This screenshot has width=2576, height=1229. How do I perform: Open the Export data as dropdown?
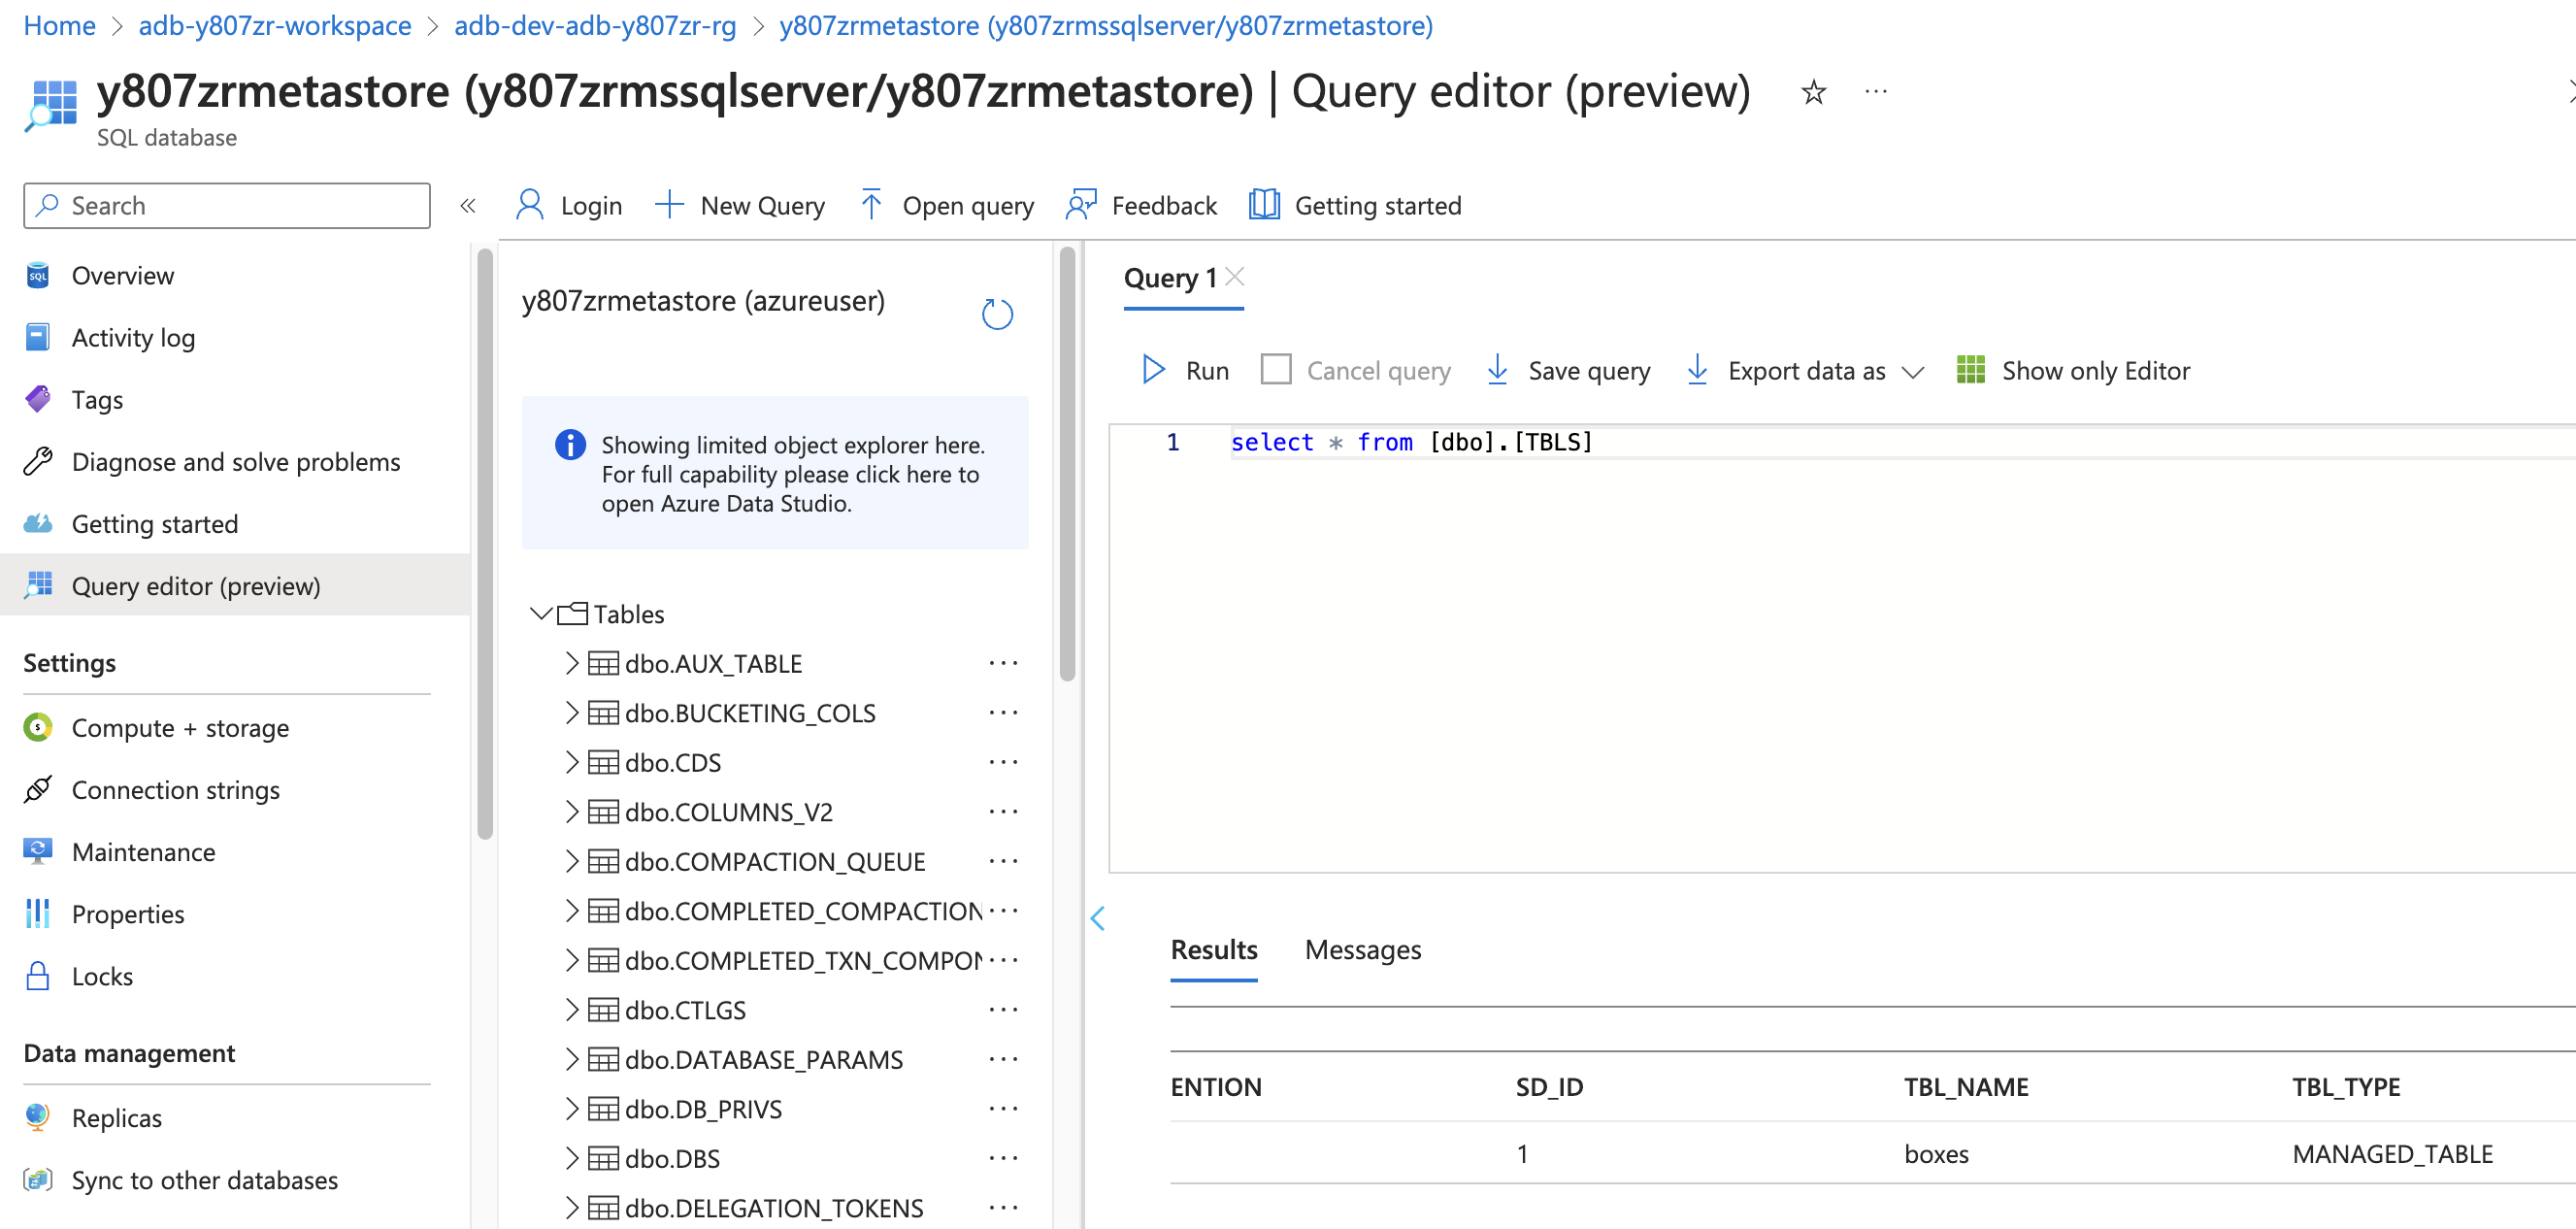(1805, 370)
